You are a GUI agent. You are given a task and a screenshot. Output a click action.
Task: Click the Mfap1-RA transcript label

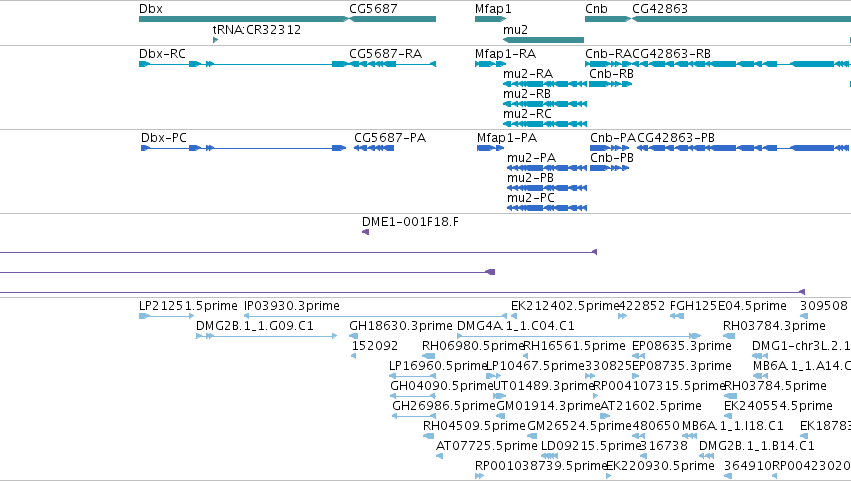[x=505, y=54]
